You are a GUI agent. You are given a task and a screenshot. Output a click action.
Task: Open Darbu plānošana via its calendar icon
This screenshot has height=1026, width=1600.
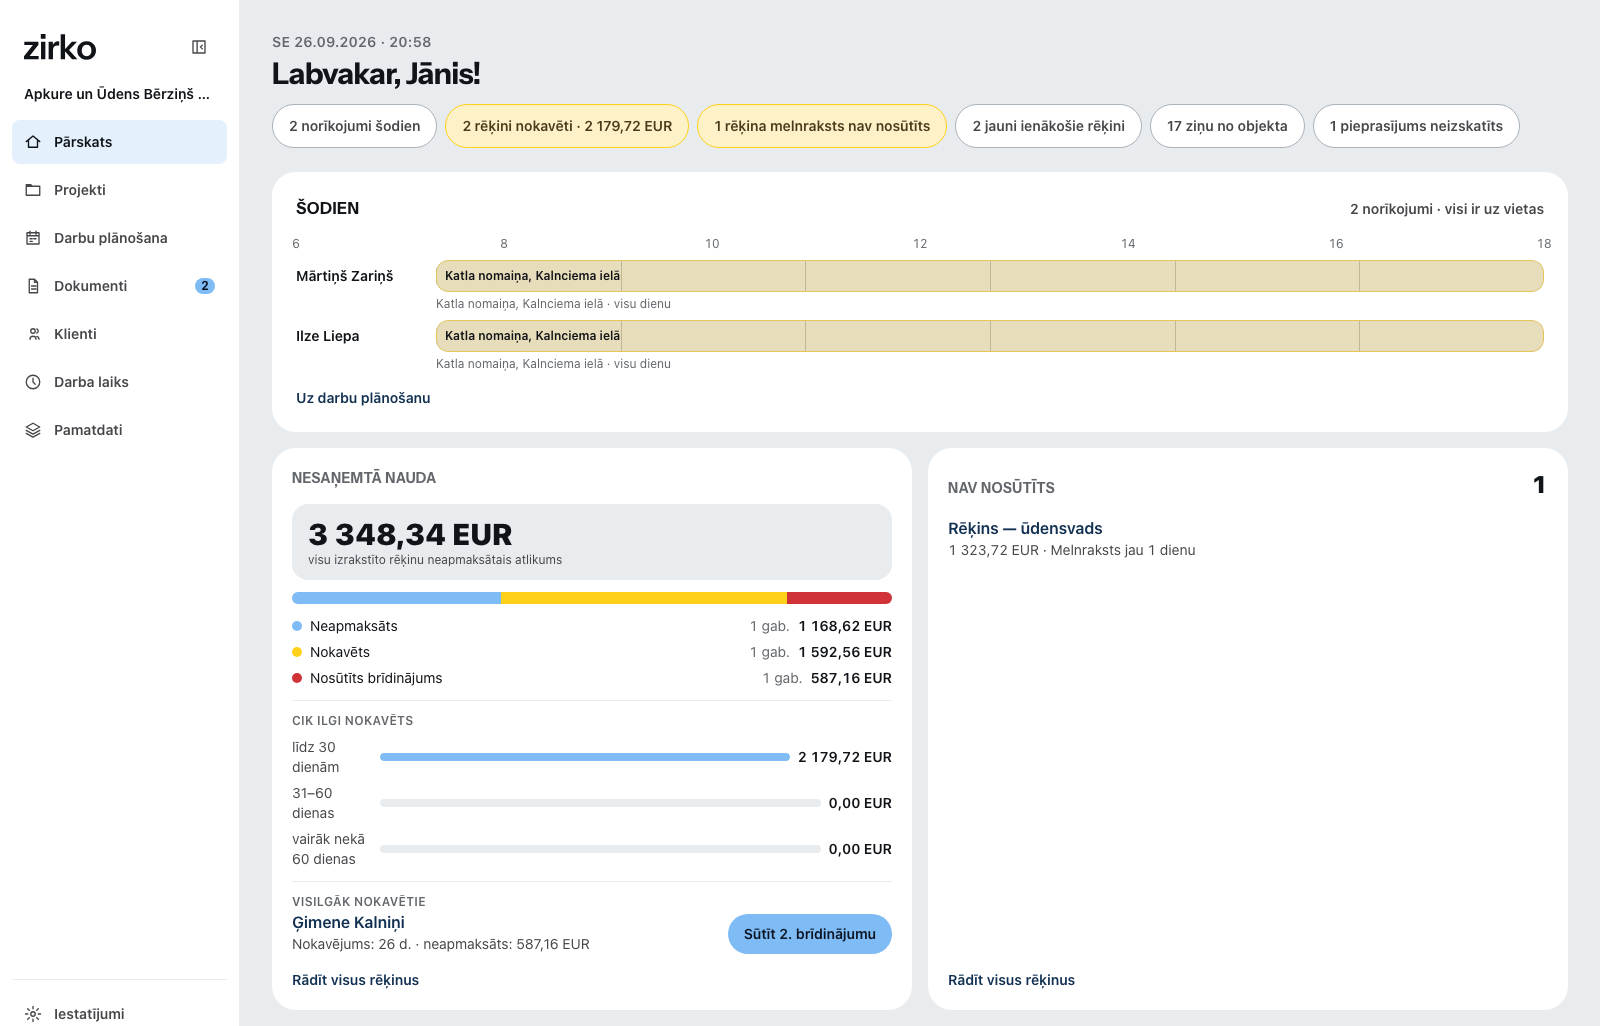[x=33, y=238]
